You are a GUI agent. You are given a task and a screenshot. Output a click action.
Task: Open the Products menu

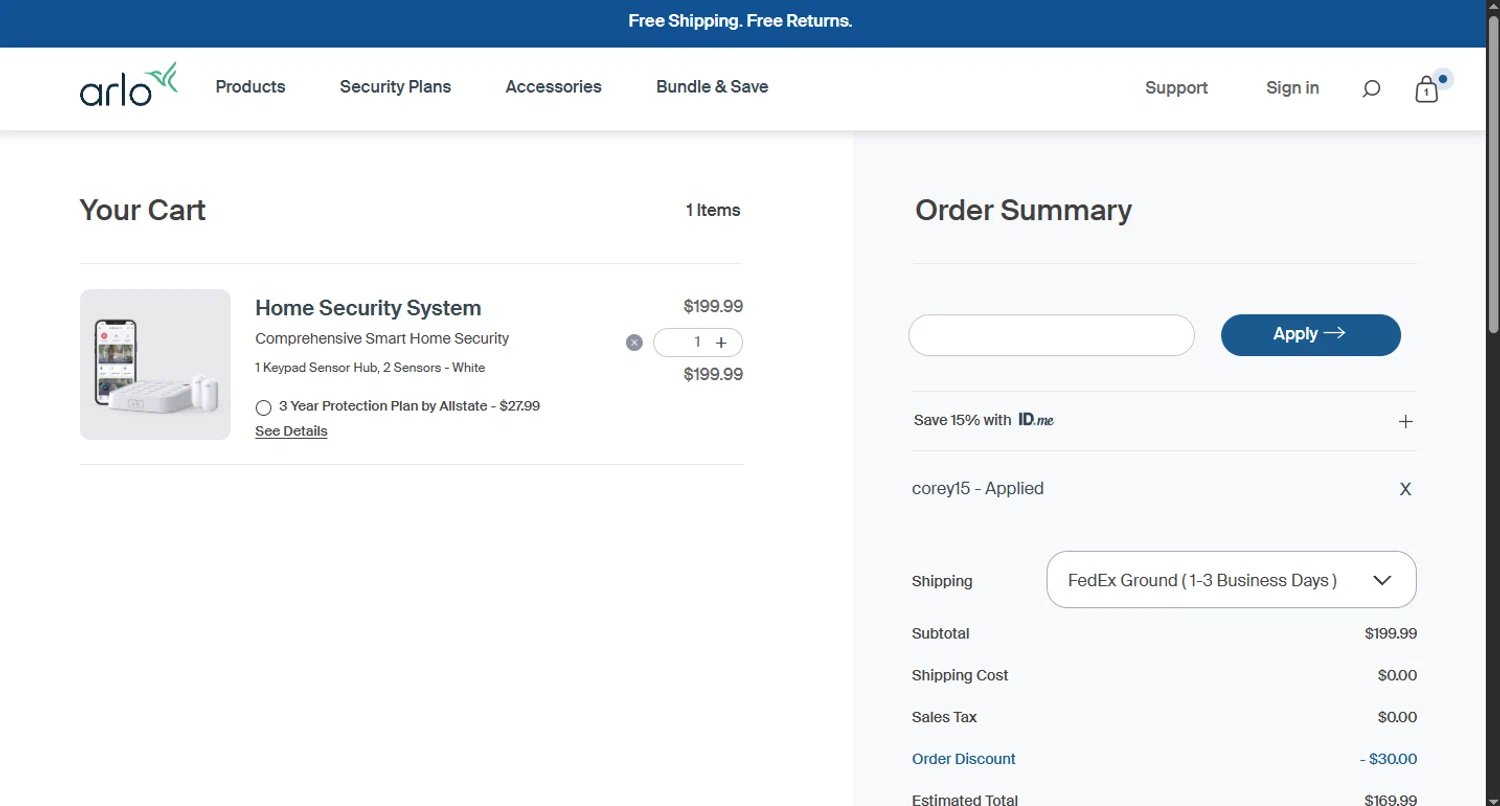pyautogui.click(x=250, y=87)
